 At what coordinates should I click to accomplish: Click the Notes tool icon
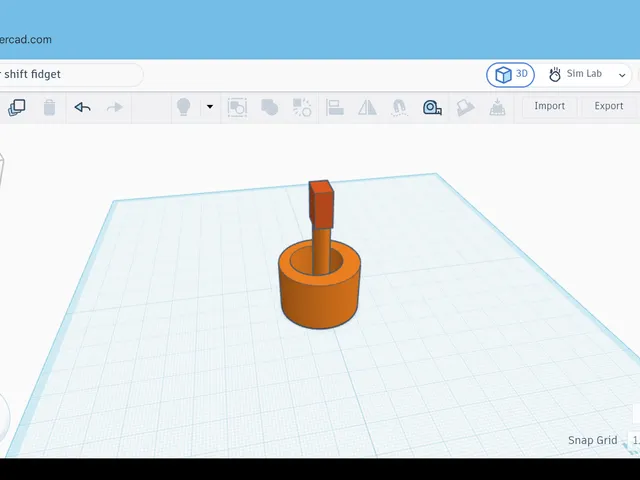point(465,107)
